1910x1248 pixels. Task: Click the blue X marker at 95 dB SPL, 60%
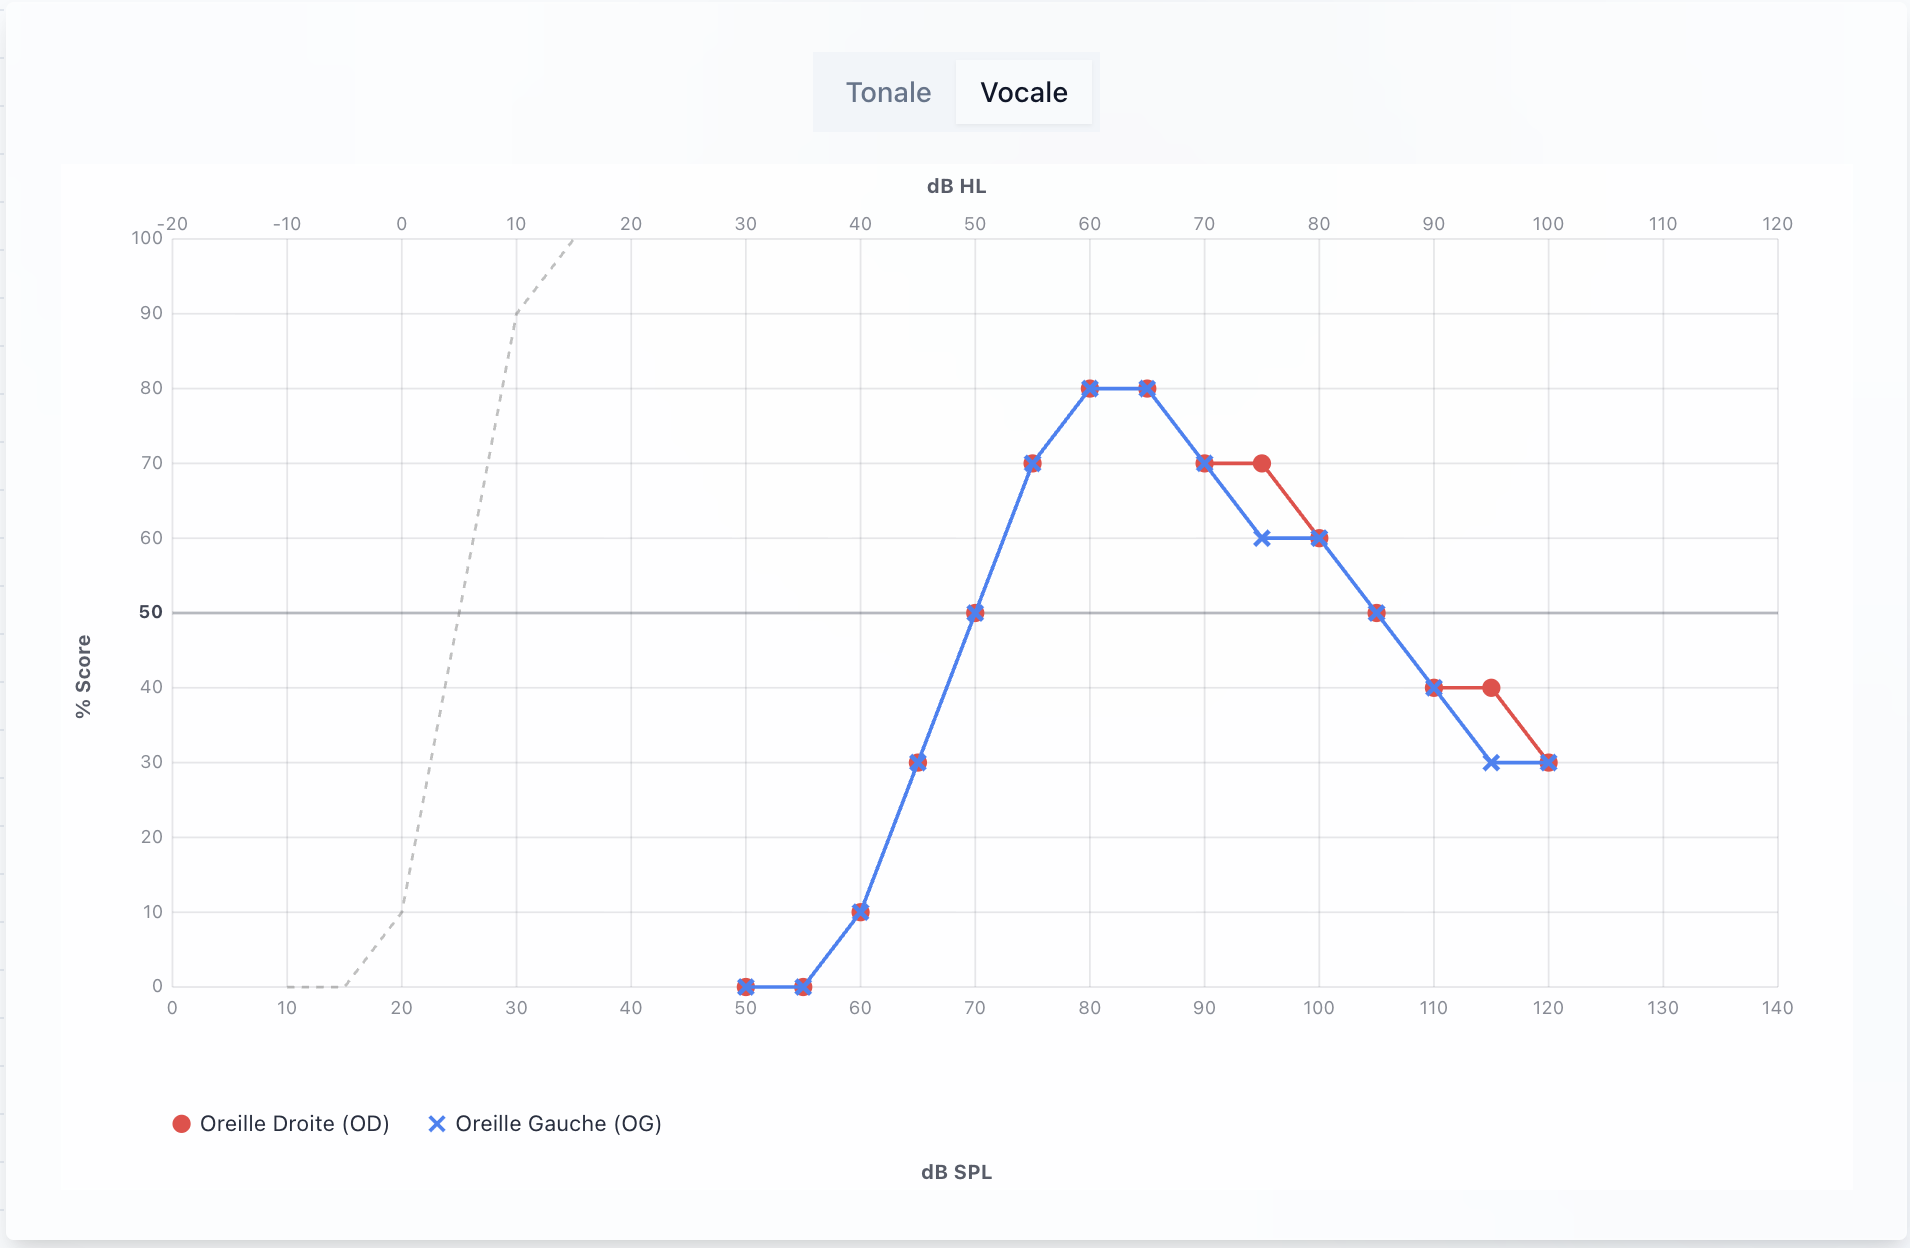pos(1262,538)
